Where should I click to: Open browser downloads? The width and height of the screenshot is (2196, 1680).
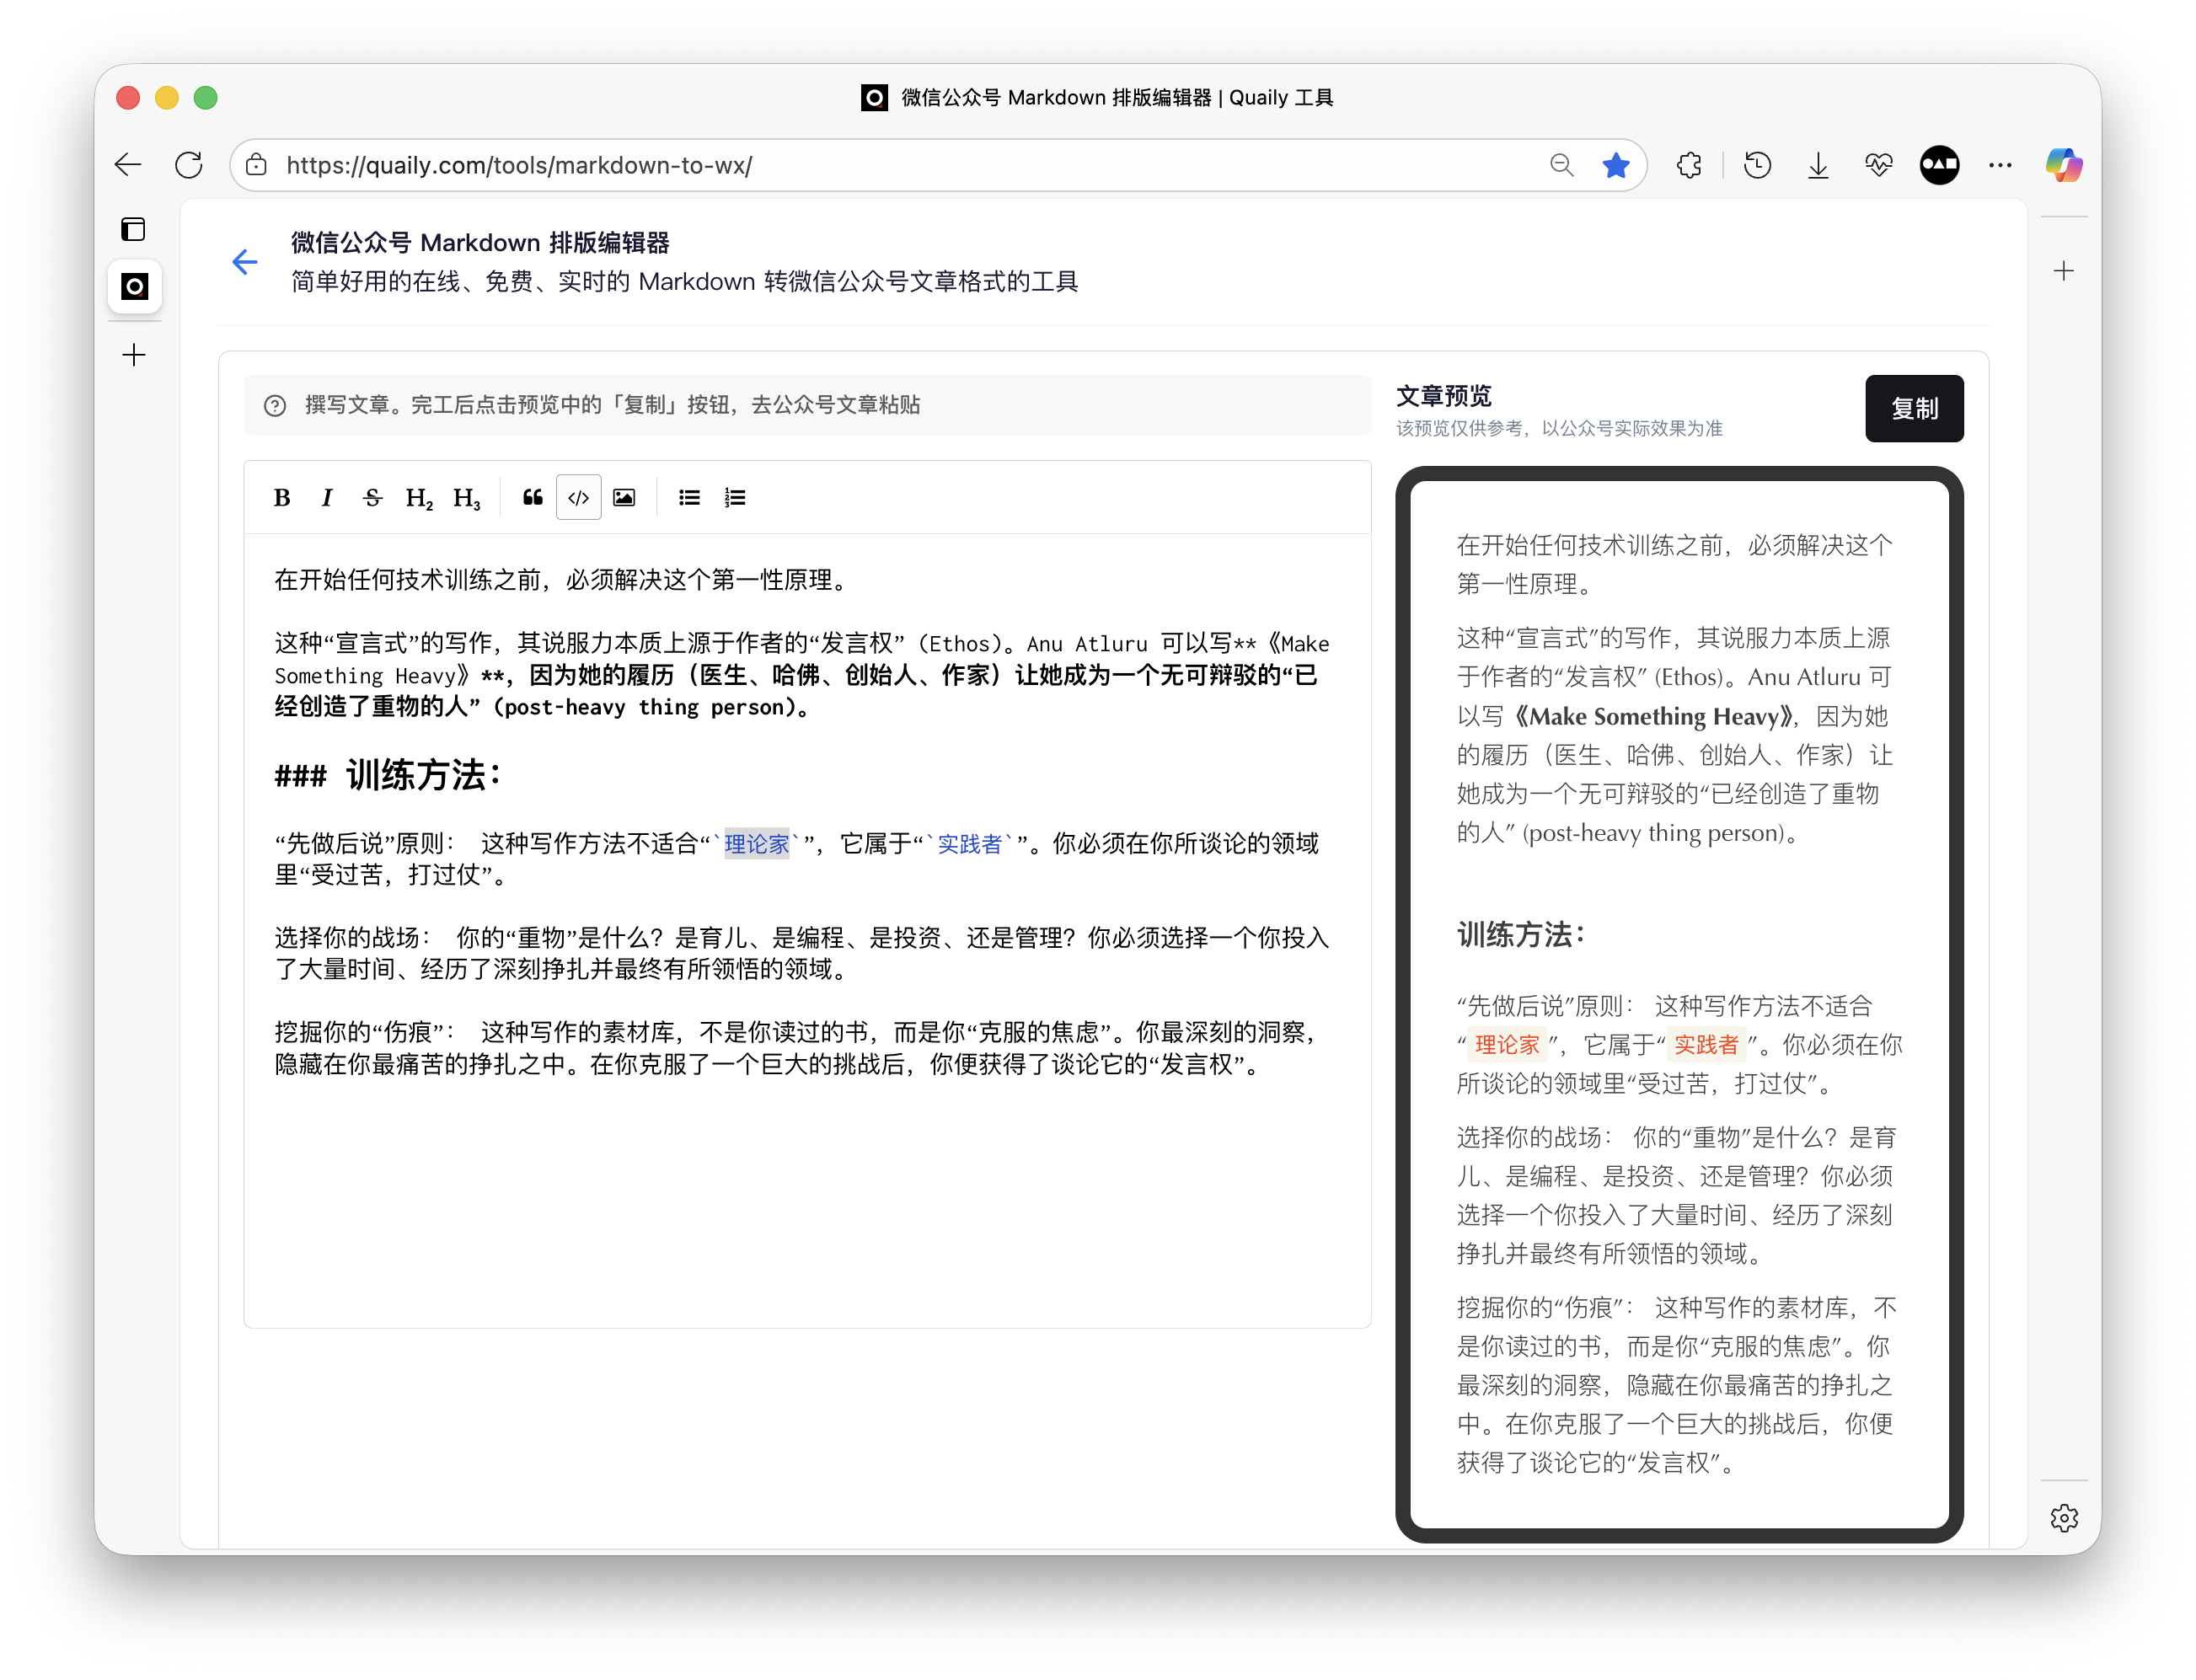(1818, 165)
